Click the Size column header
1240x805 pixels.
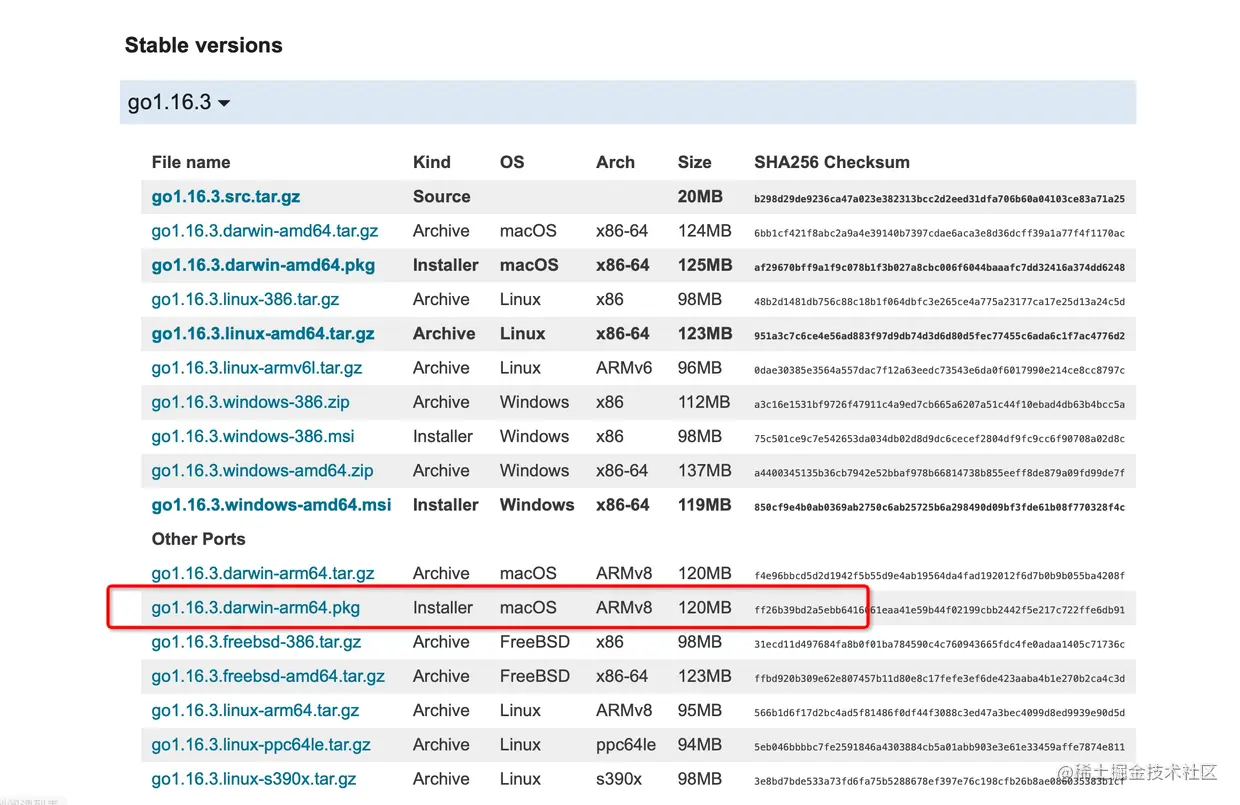pyautogui.click(x=694, y=162)
